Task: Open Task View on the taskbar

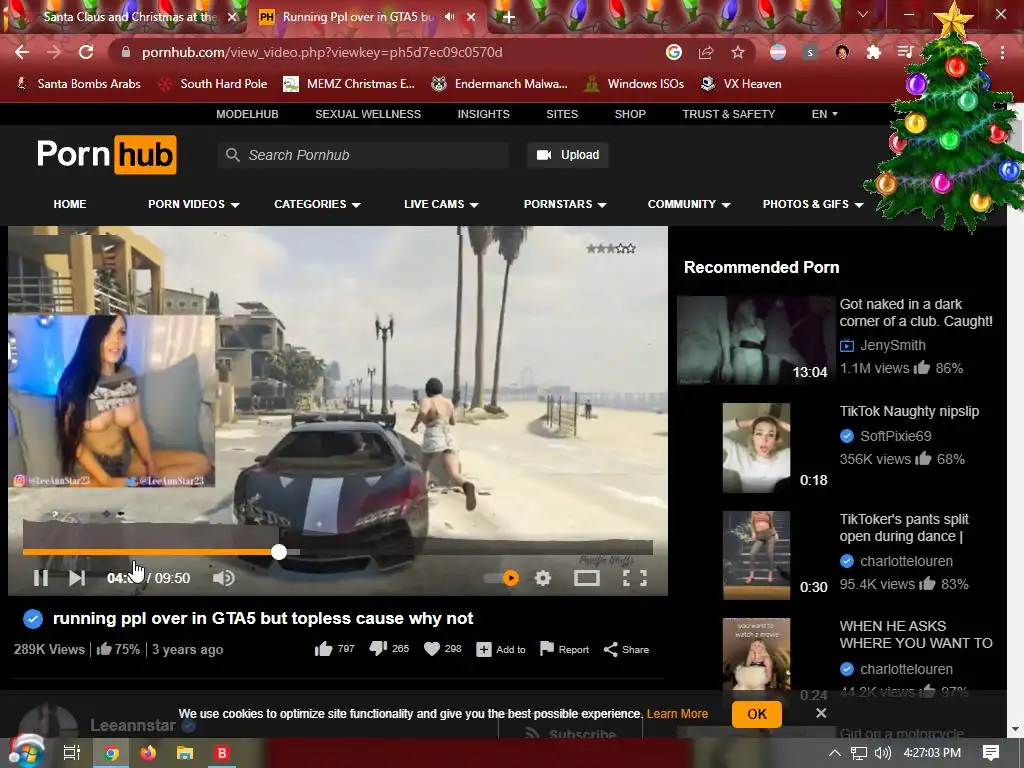Action: point(71,753)
